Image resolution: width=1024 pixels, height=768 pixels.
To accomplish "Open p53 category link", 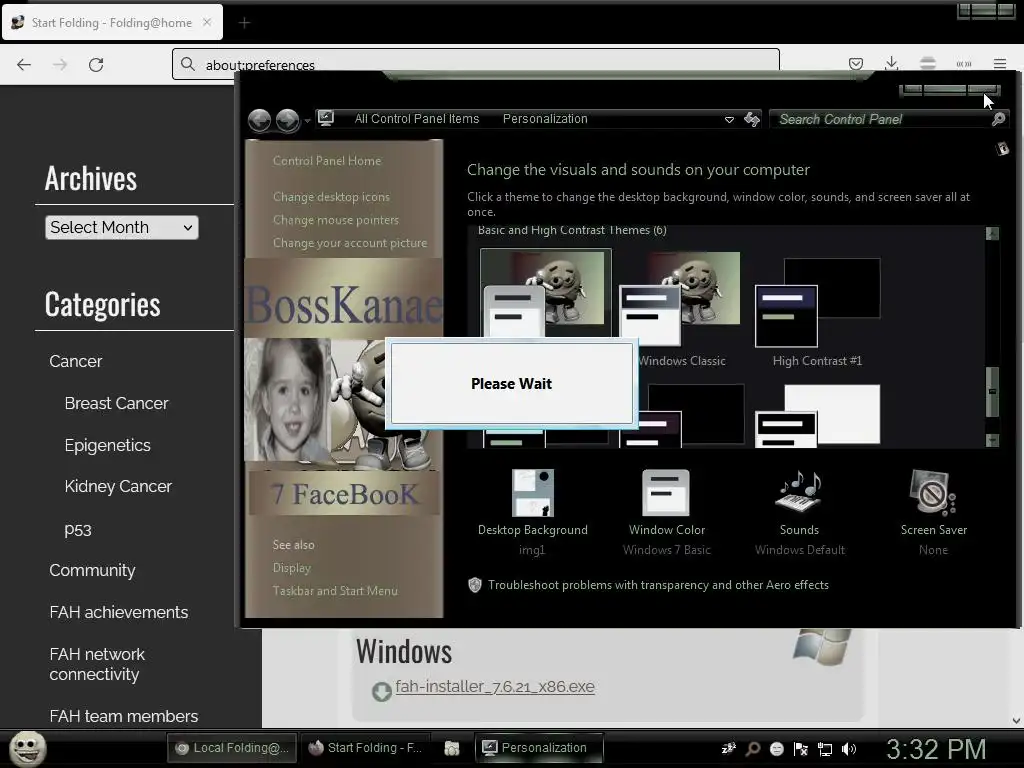I will point(78,530).
